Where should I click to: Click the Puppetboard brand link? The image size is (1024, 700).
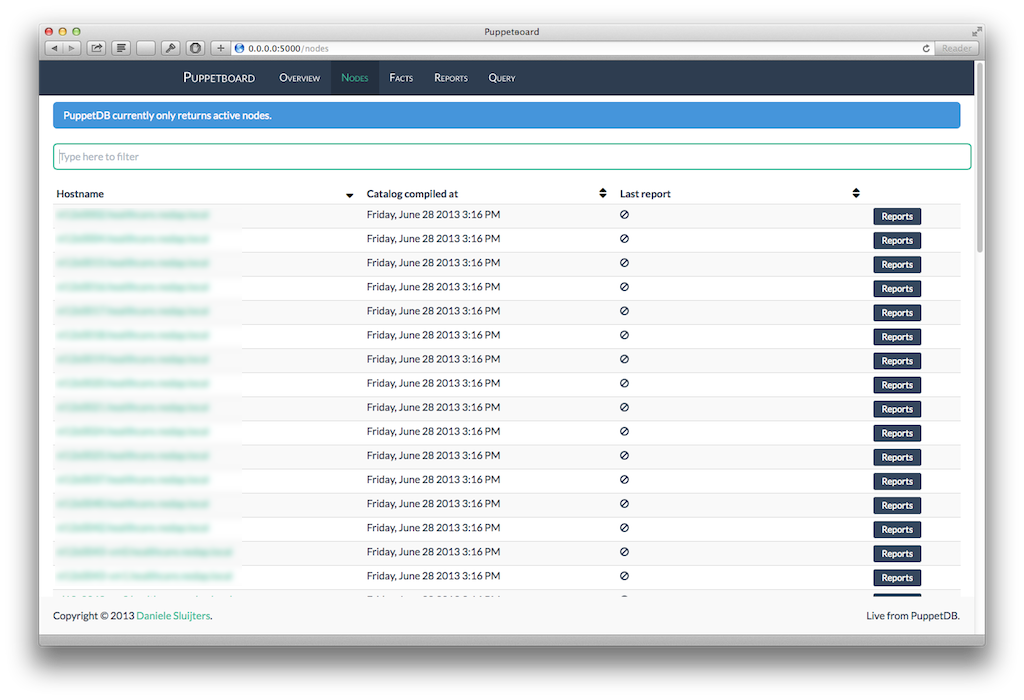click(x=219, y=78)
